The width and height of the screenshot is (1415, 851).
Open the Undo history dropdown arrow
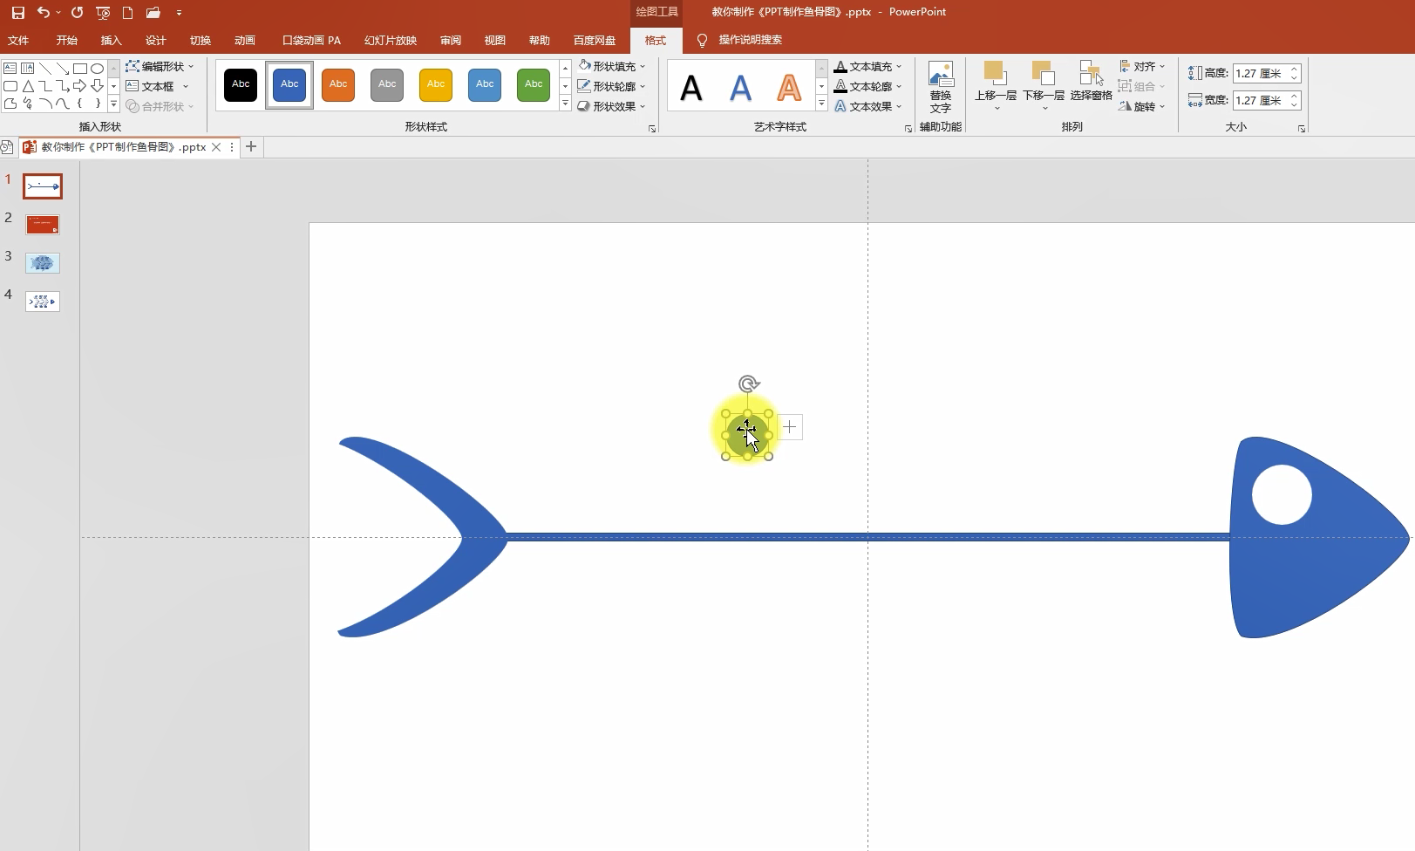(59, 13)
